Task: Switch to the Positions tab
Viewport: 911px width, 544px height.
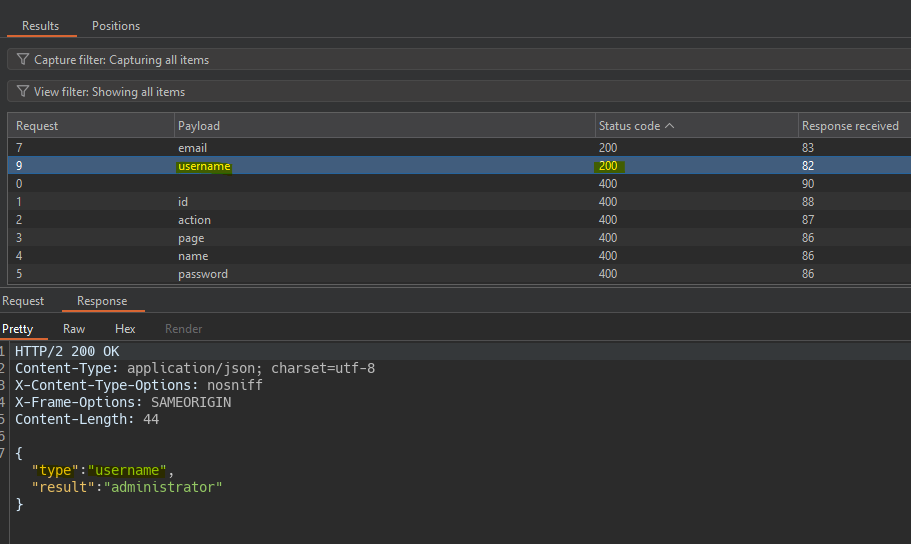Action: [x=116, y=26]
